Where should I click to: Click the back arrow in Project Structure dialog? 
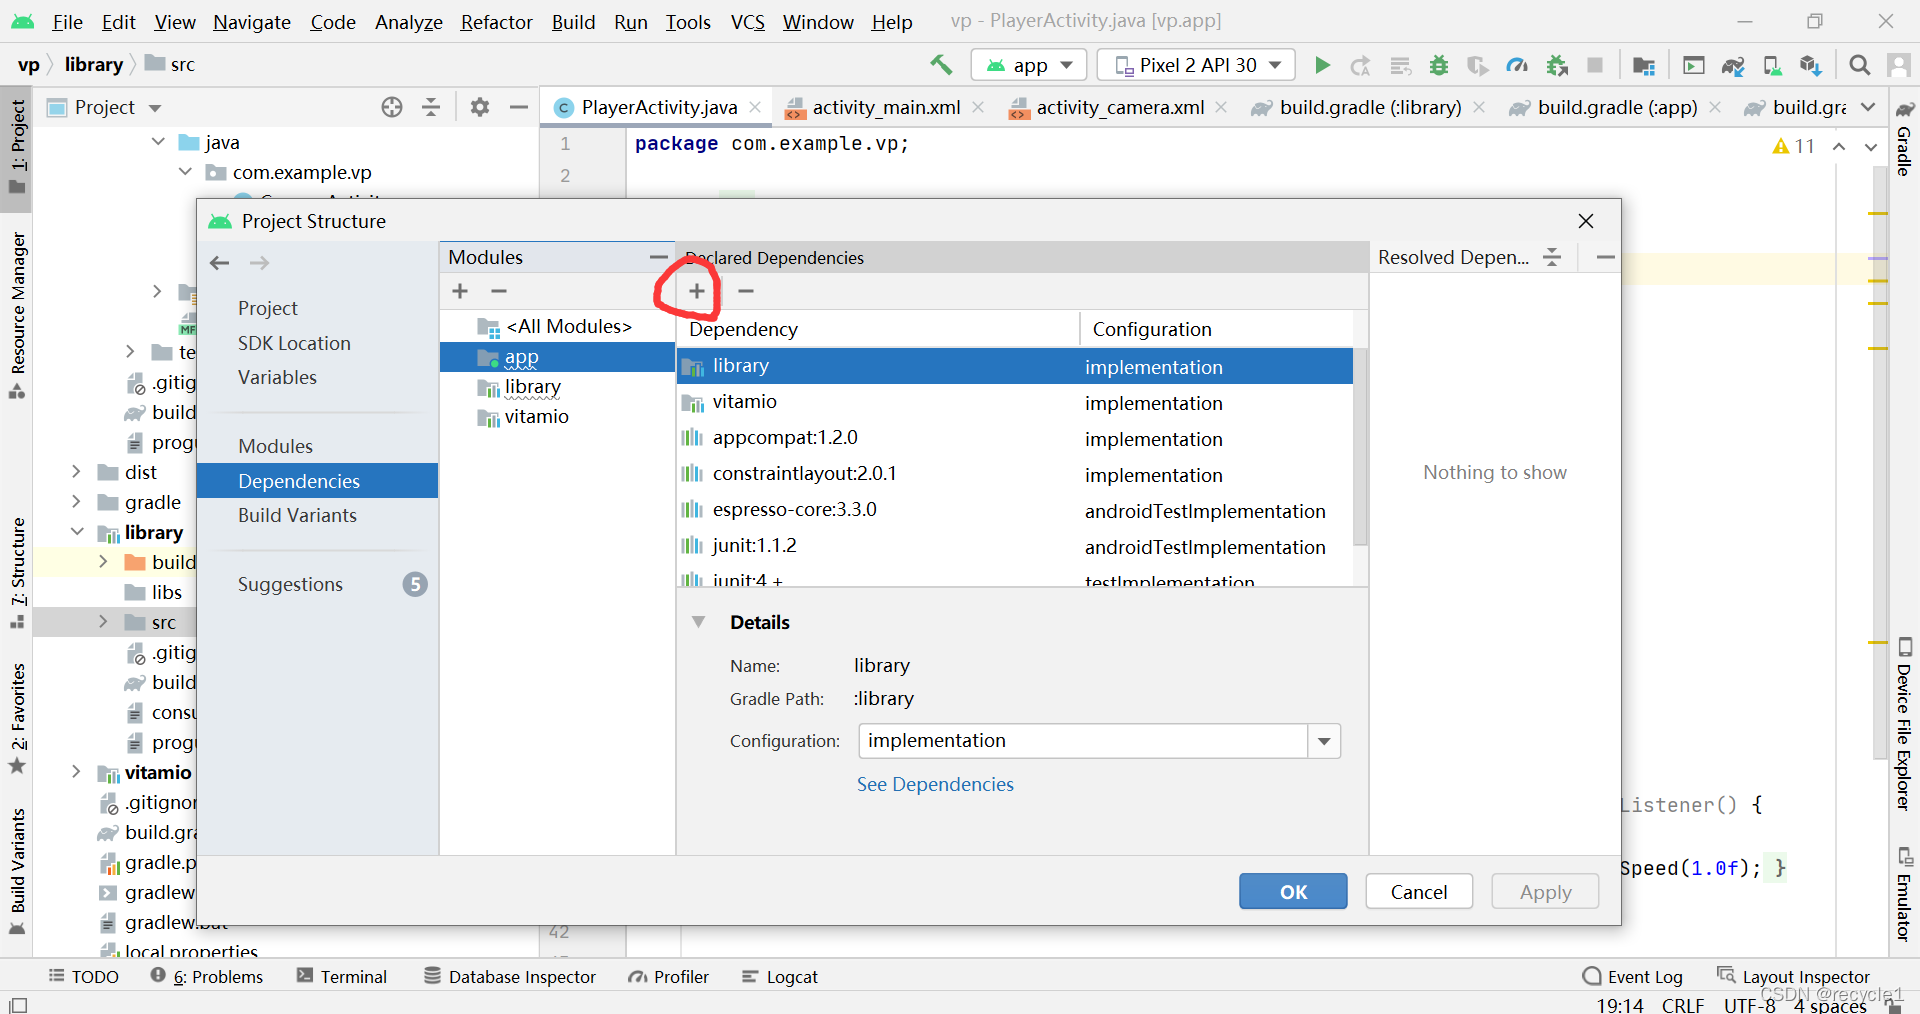[220, 263]
